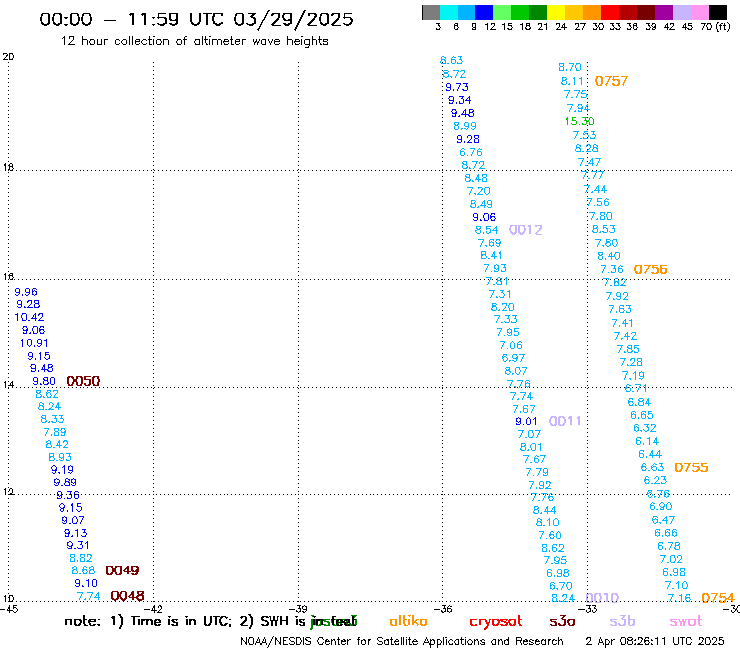The height and width of the screenshot is (650, 740).
Task: Click the light green swatch before 15
Action: (502, 12)
